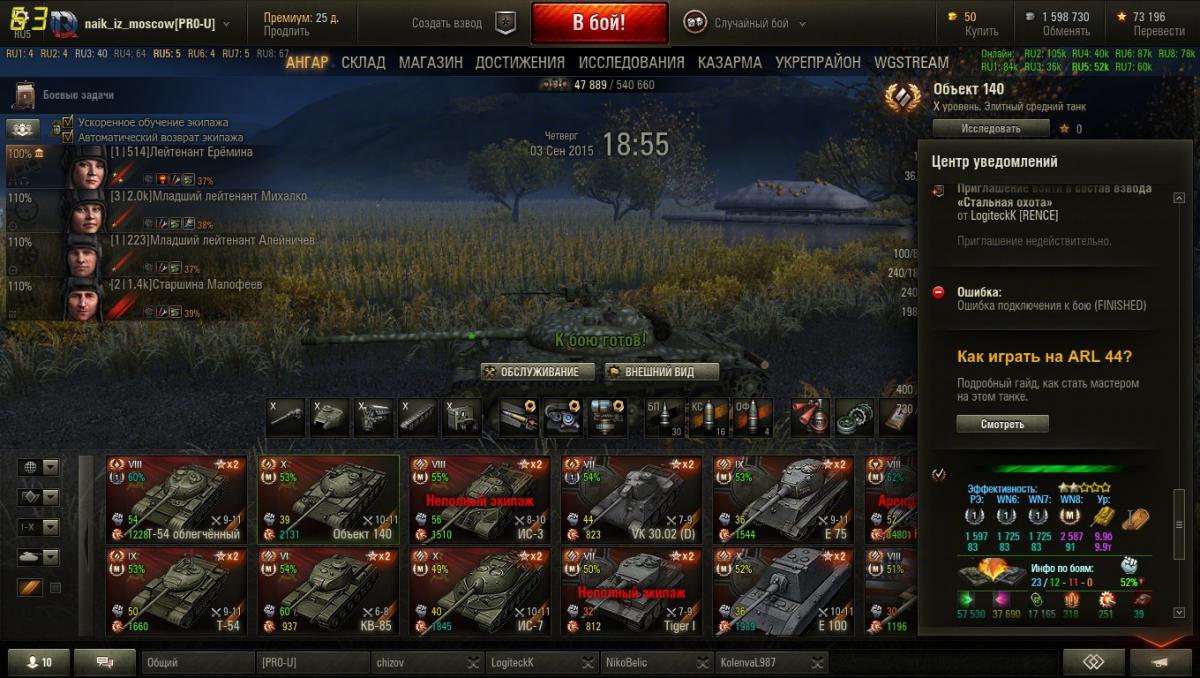
Task: Switch to the МАГАЗИН tab
Action: [x=431, y=62]
